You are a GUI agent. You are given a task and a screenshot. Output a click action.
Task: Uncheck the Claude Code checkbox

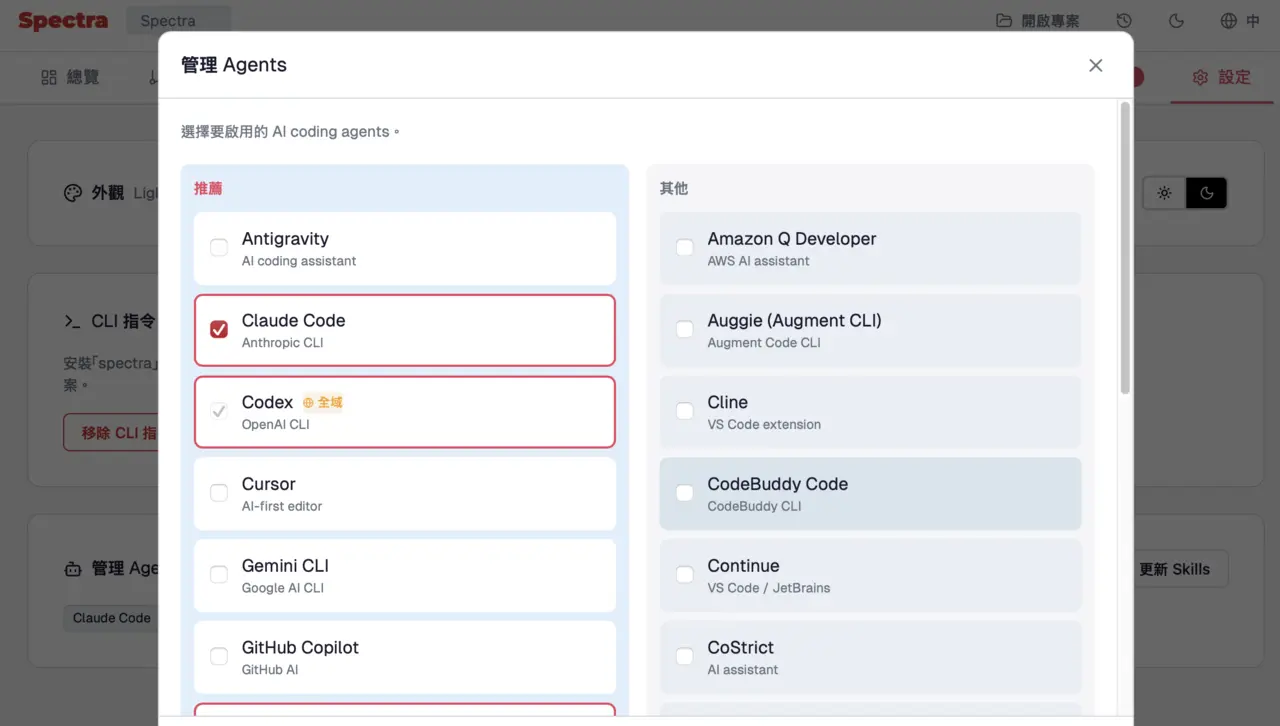(x=219, y=330)
